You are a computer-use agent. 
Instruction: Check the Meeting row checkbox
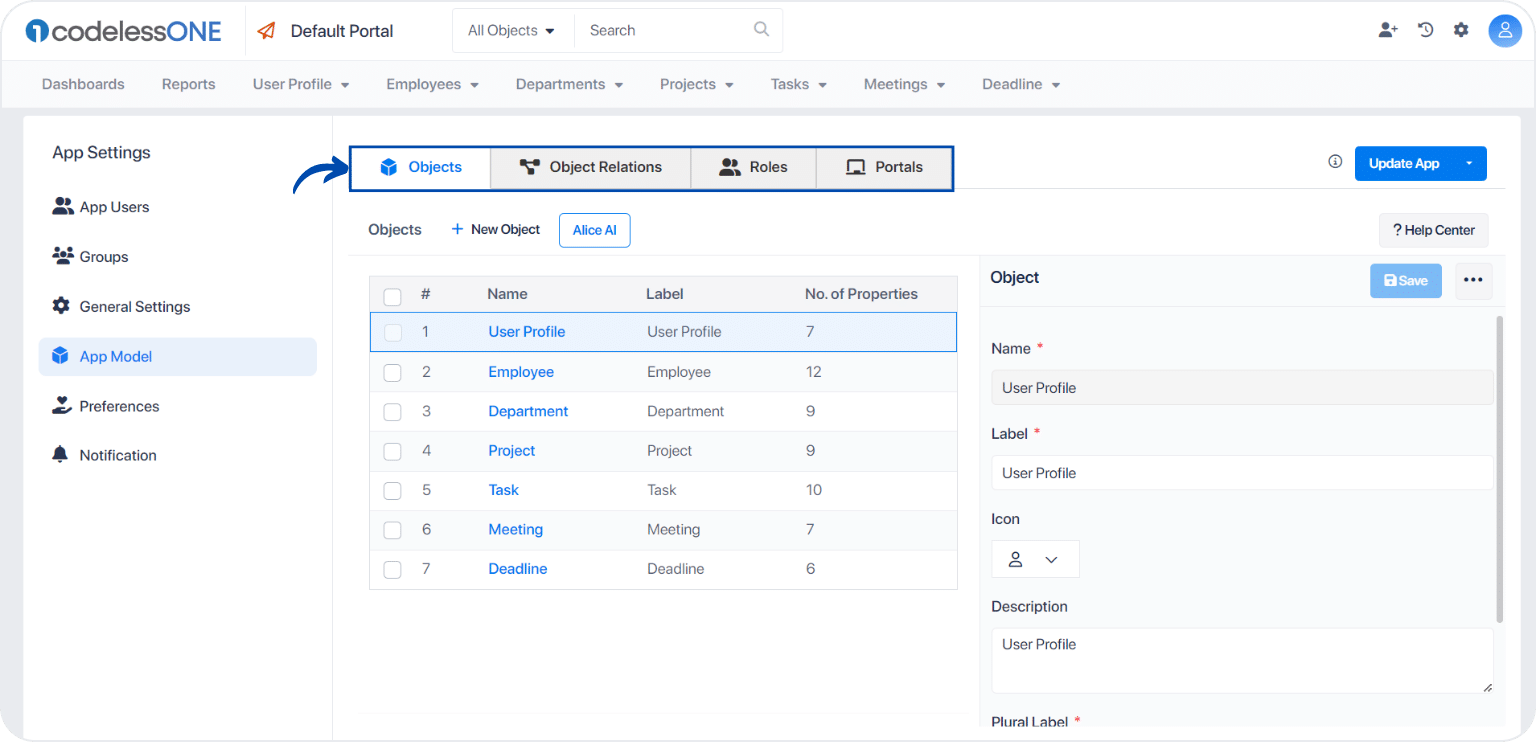393,530
